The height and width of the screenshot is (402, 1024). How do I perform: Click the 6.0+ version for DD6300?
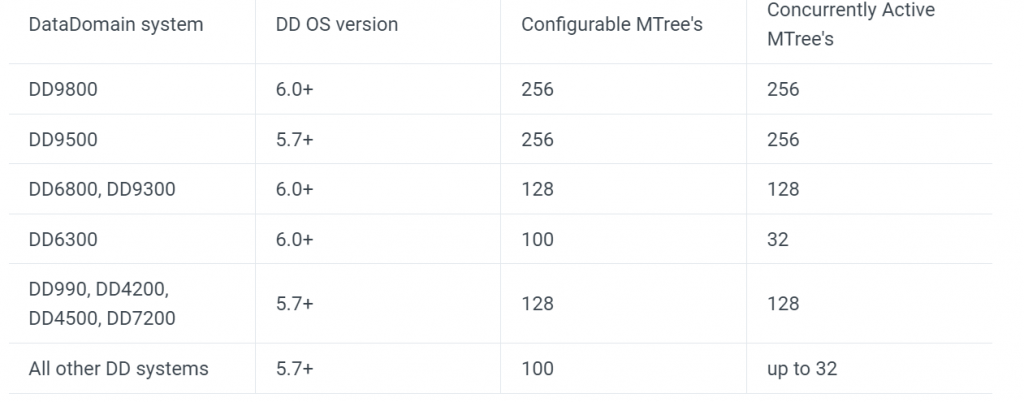[x=294, y=239]
